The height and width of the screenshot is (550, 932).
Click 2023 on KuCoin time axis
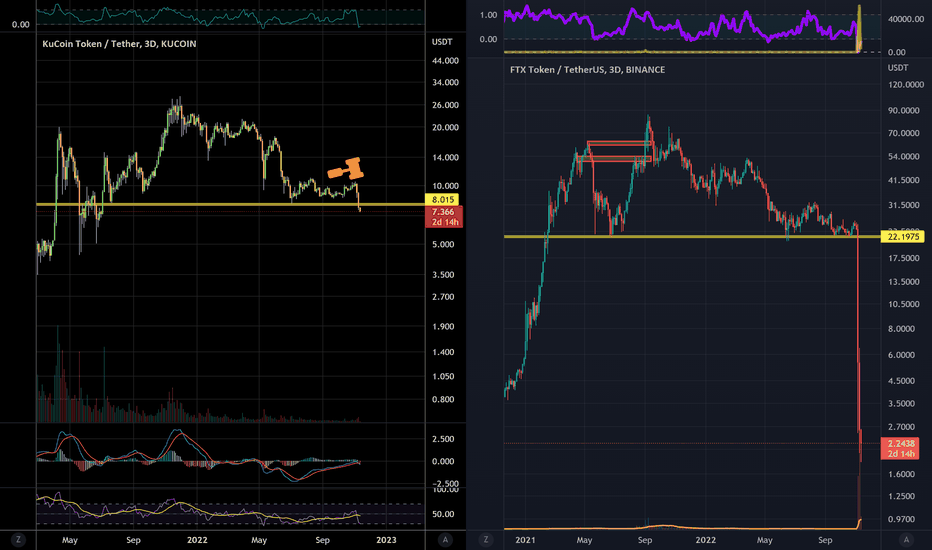386,540
